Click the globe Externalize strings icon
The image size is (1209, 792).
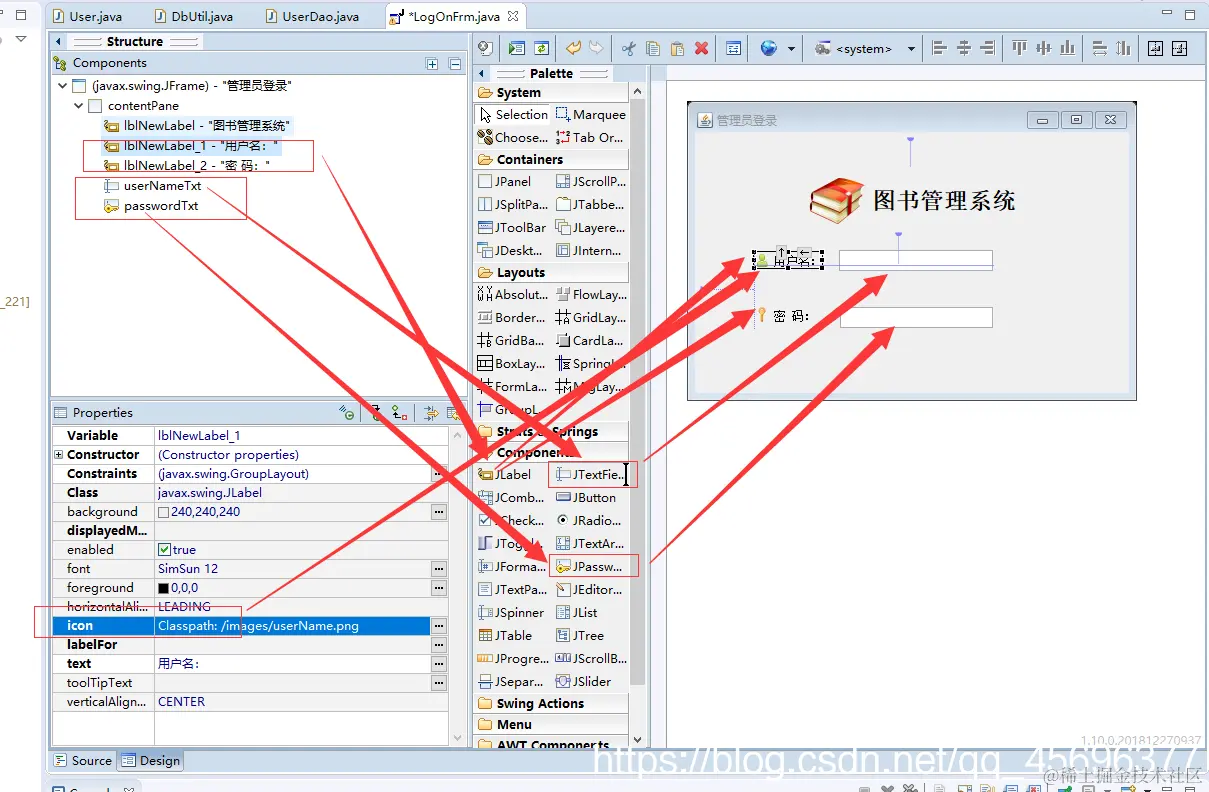(x=769, y=48)
